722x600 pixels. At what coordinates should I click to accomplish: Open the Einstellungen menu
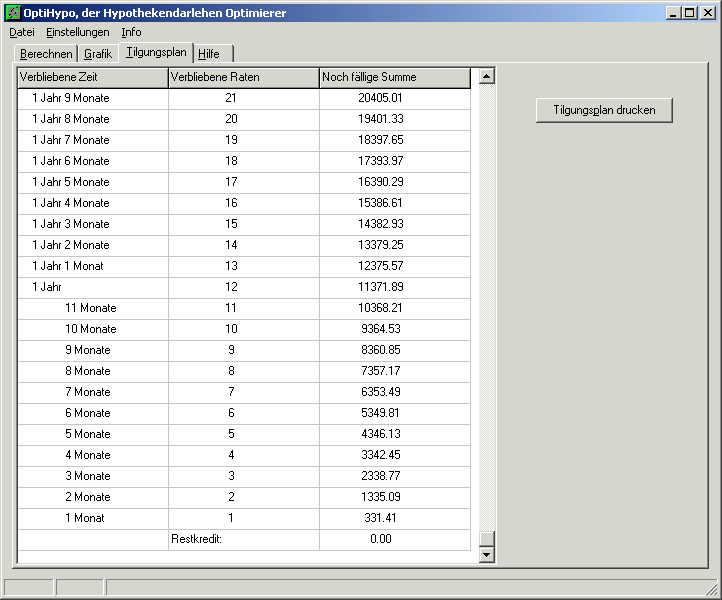pos(78,32)
